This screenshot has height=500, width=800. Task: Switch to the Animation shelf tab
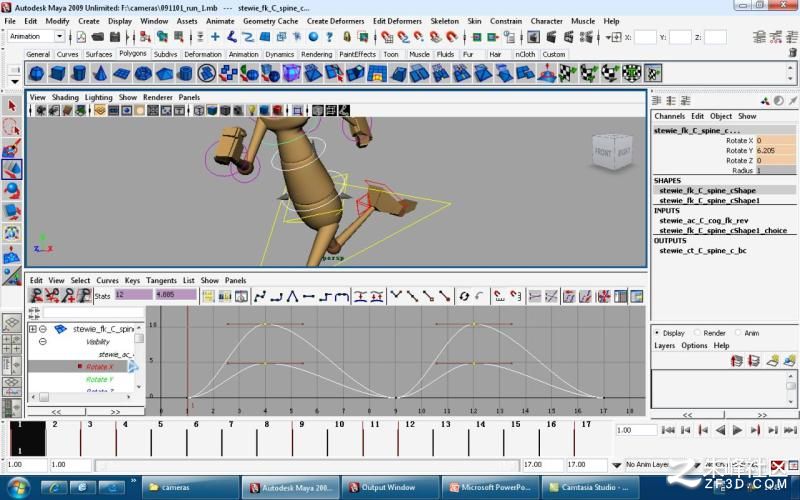[243, 54]
